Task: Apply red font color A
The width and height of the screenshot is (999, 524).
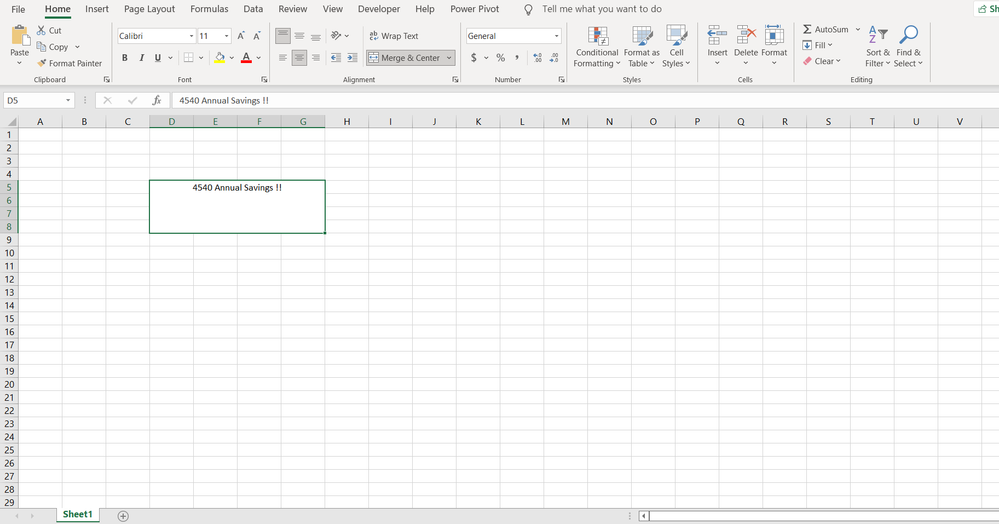Action: click(x=247, y=58)
